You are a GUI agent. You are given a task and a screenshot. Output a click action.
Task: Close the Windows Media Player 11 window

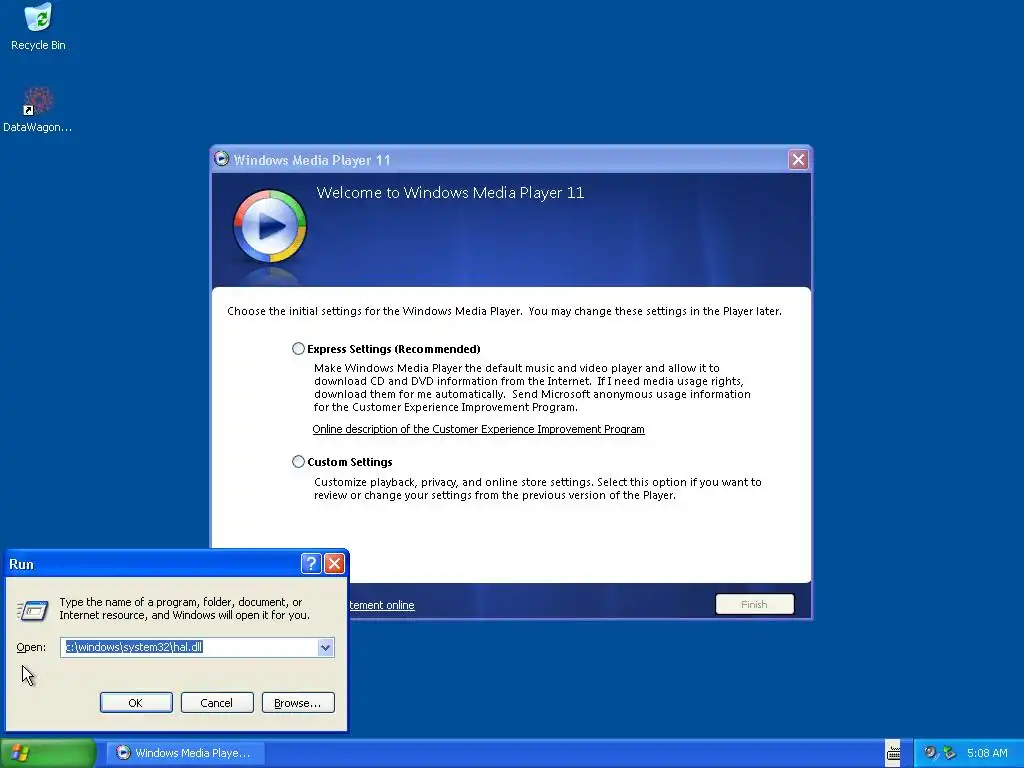(797, 159)
